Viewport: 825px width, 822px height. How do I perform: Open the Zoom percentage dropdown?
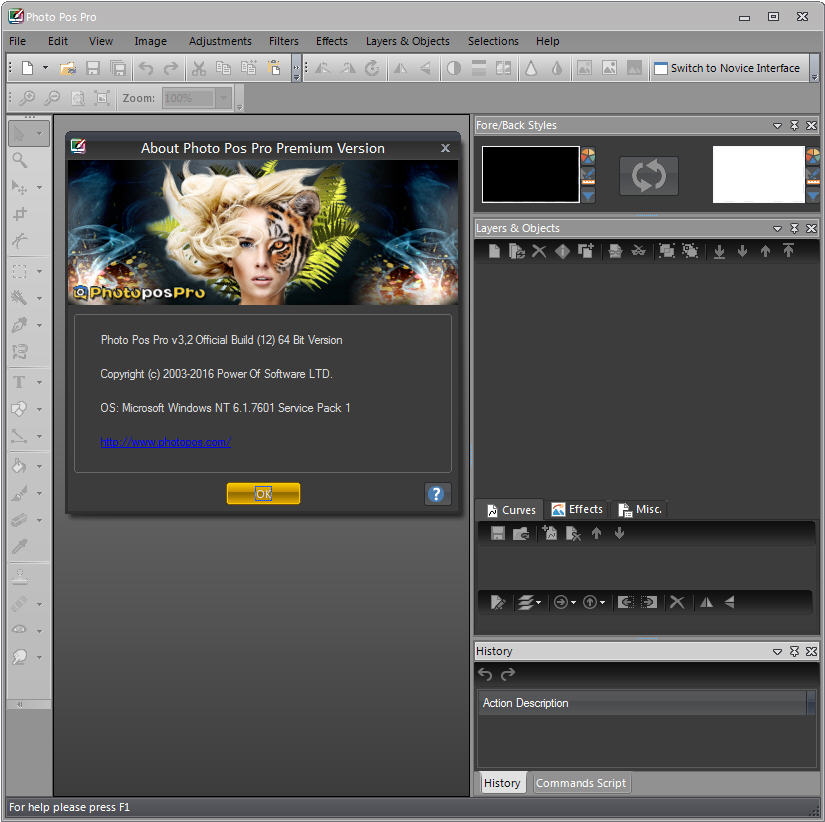tap(224, 98)
